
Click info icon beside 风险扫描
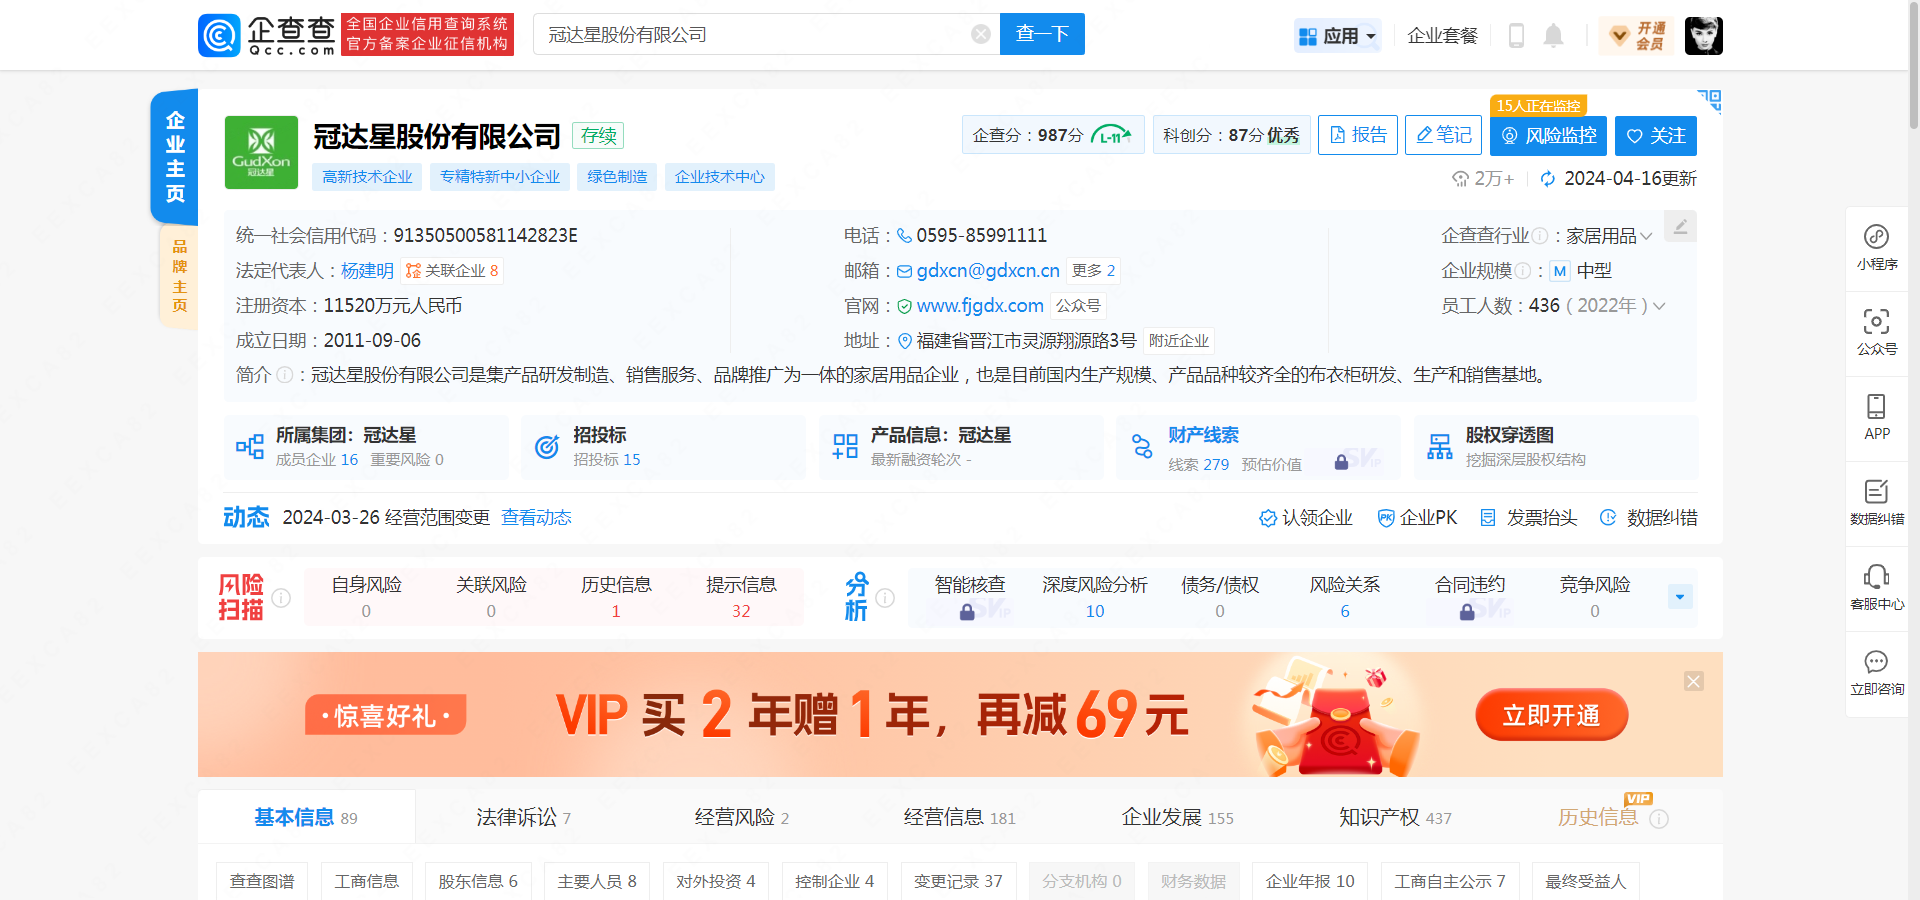[281, 598]
